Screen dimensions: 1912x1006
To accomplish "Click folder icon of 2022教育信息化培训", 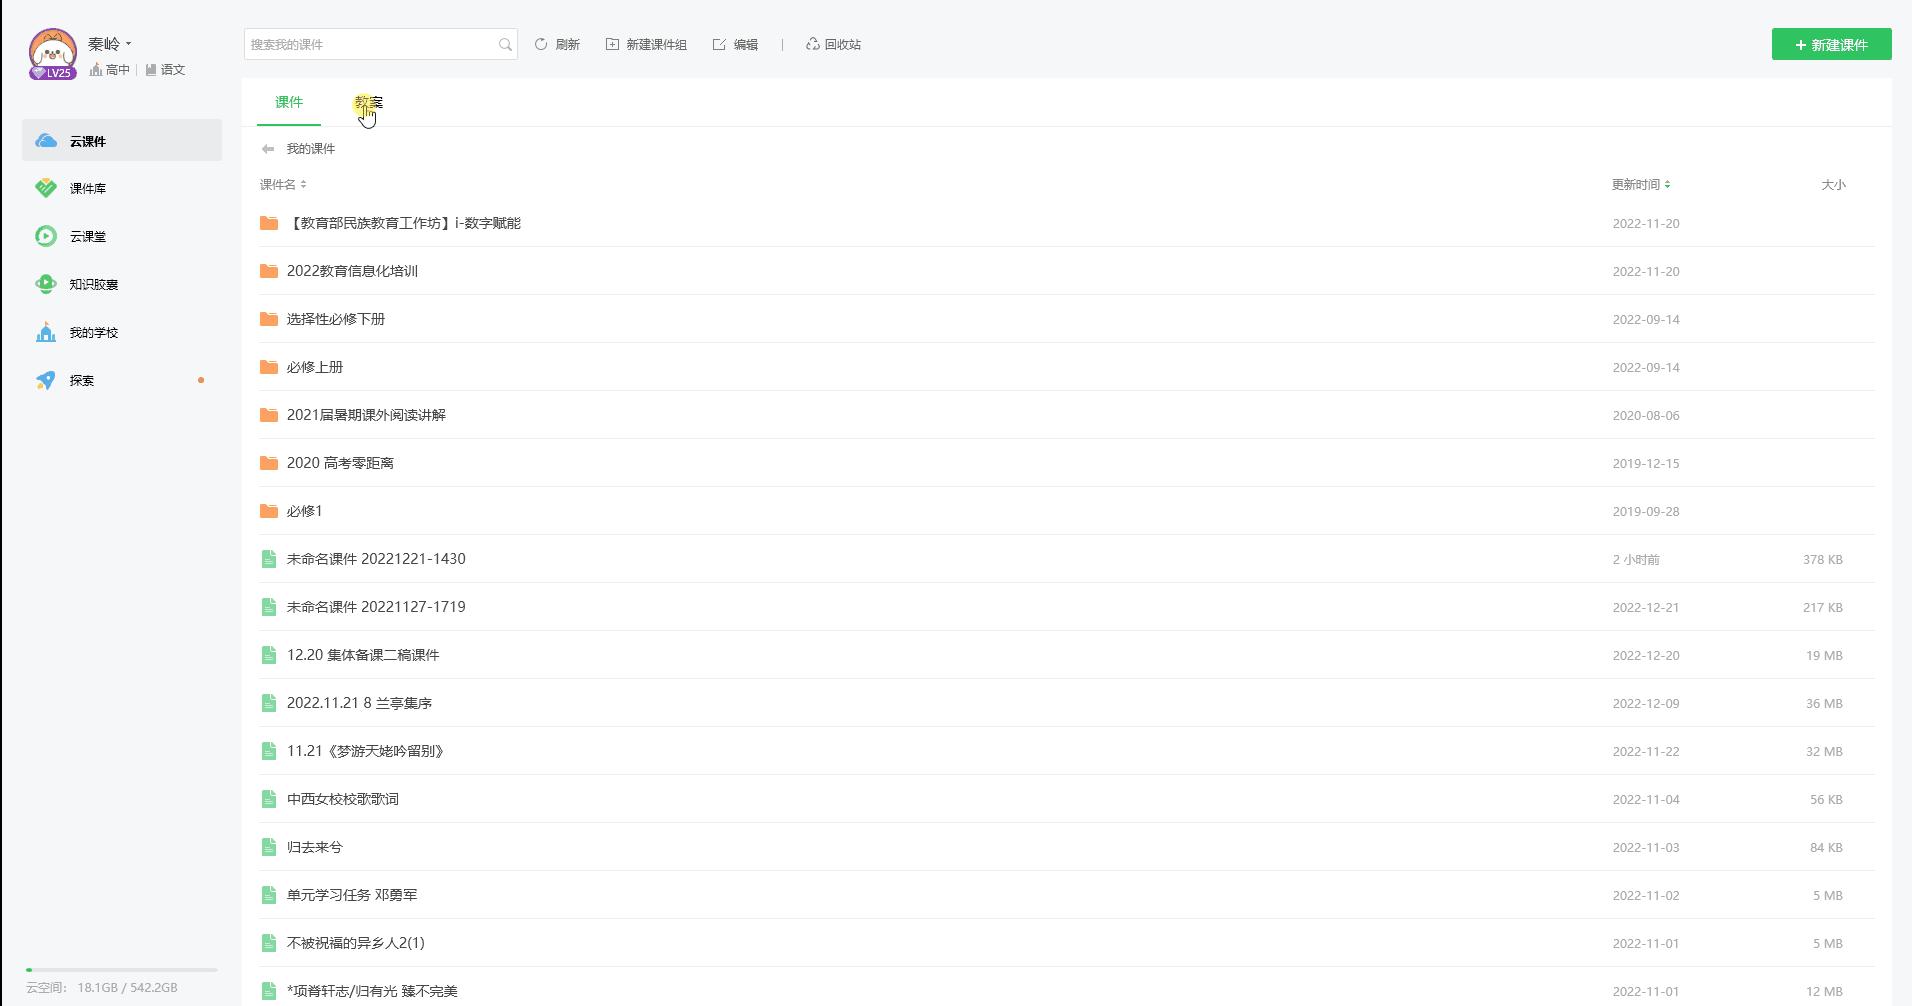I will coord(268,271).
